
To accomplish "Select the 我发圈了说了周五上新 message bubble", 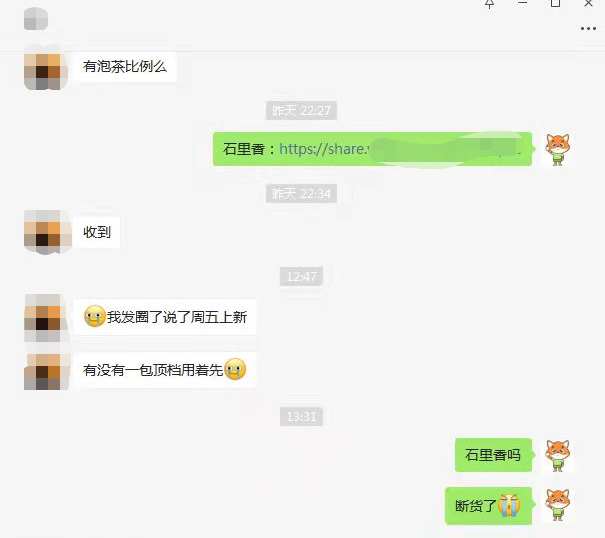I will tap(165, 317).
